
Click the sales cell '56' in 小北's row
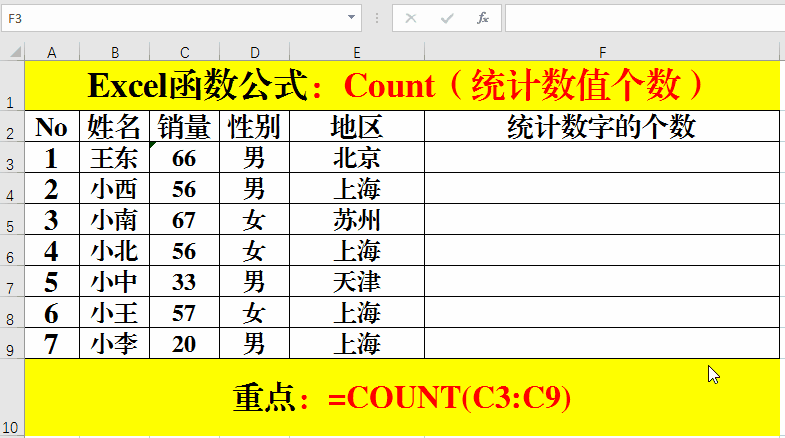[185, 250]
